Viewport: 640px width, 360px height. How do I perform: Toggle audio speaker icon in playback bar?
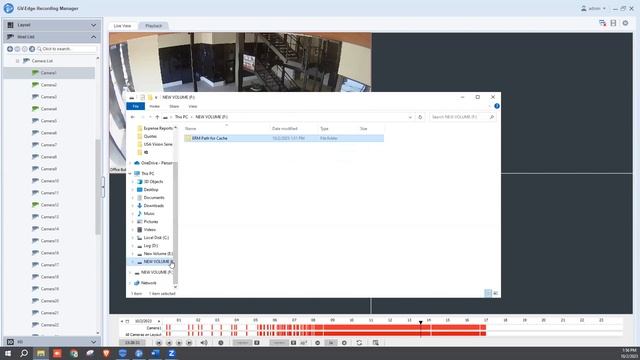point(204,343)
